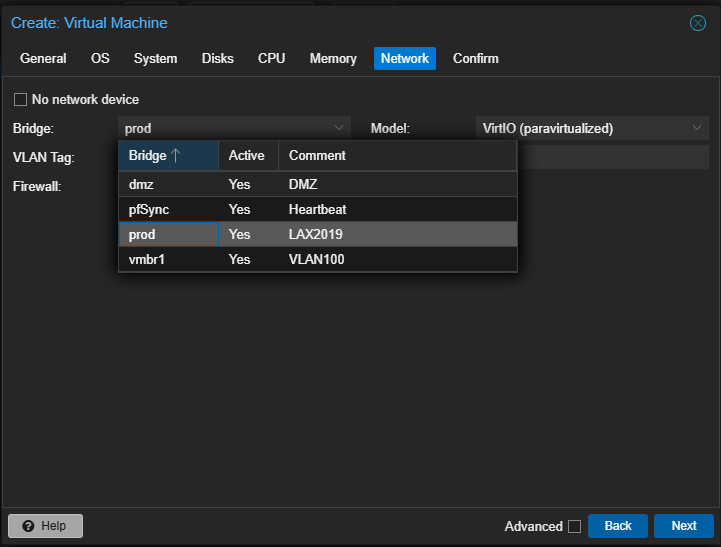Expand the Bridge dropdown arrow
Image resolution: width=721 pixels, height=547 pixels.
339,128
